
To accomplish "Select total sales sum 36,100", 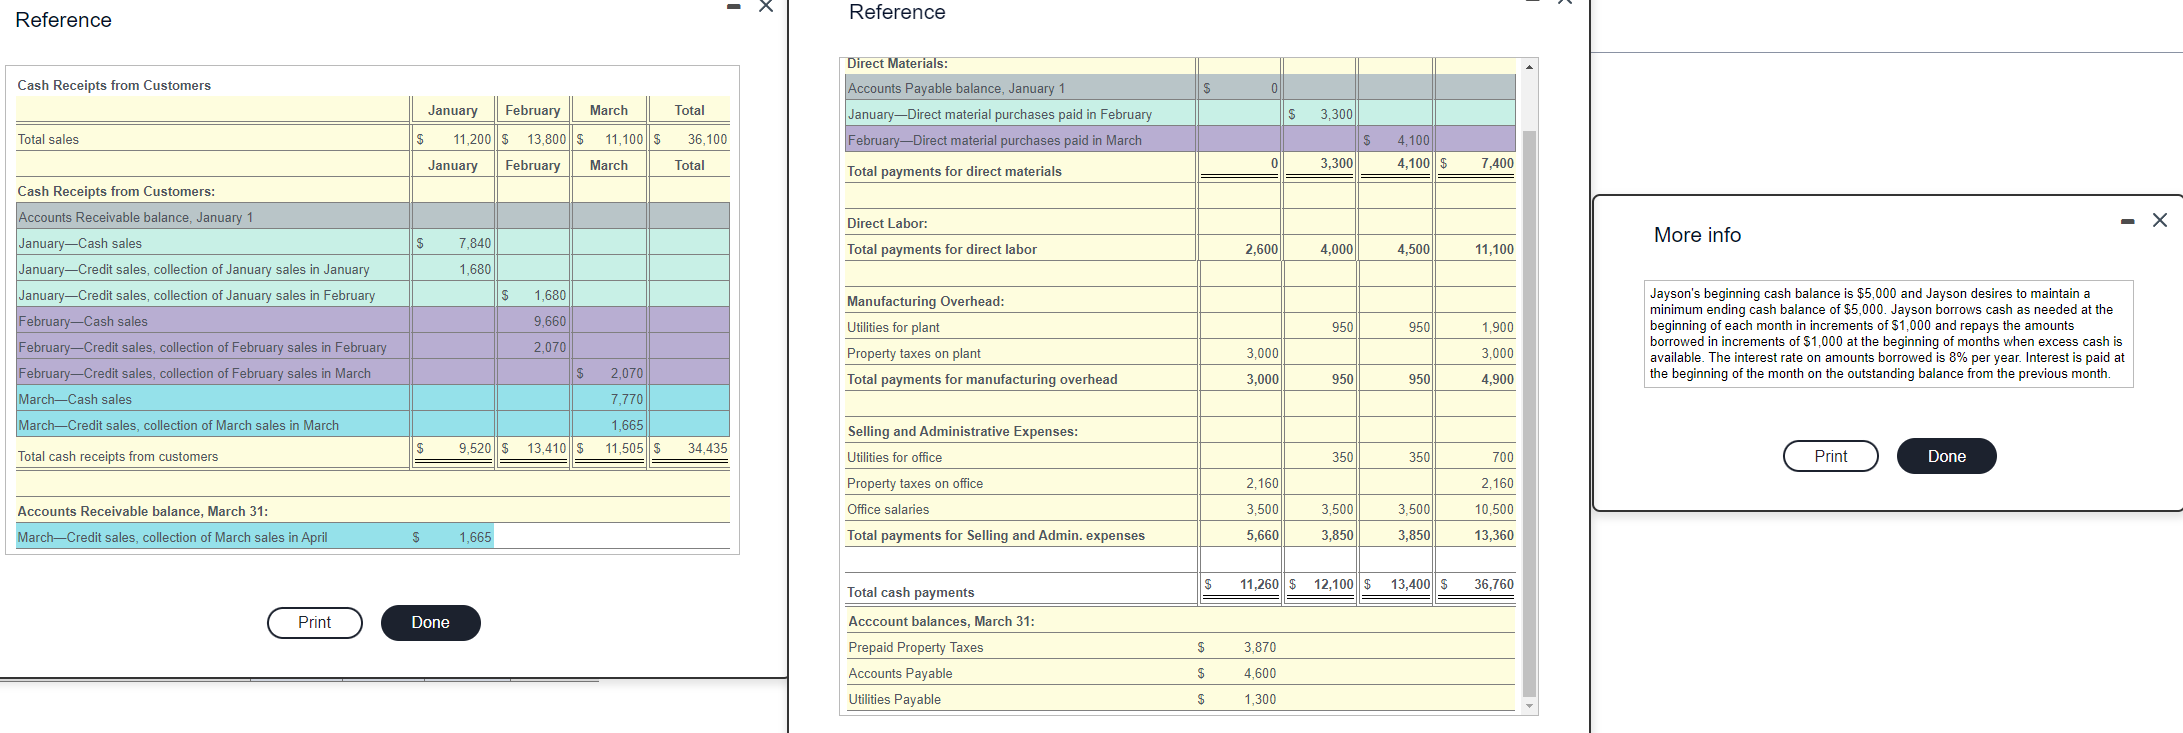I will [707, 139].
